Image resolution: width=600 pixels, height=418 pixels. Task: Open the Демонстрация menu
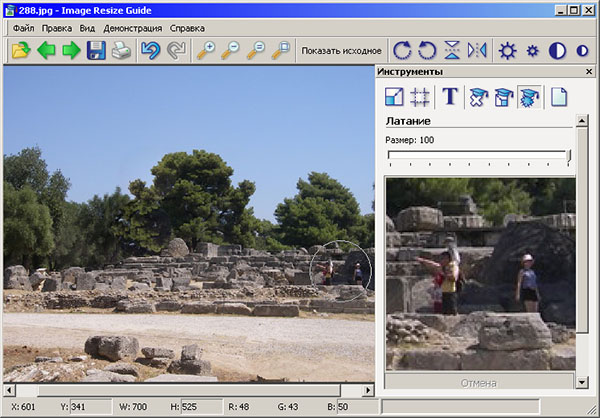pyautogui.click(x=133, y=28)
